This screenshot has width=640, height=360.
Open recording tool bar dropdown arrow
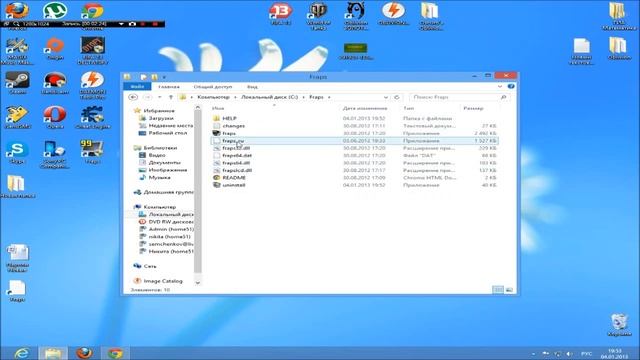[121, 24]
